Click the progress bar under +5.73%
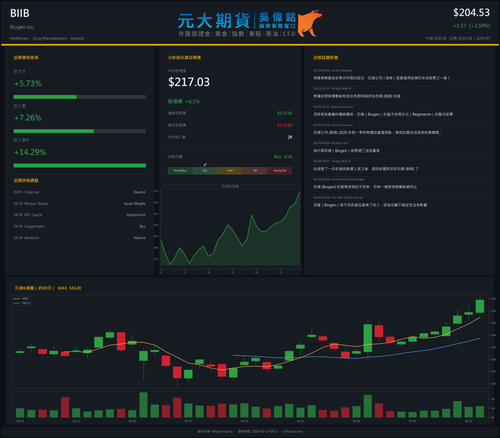Screen dimensions: 500x438 (x=80, y=97)
